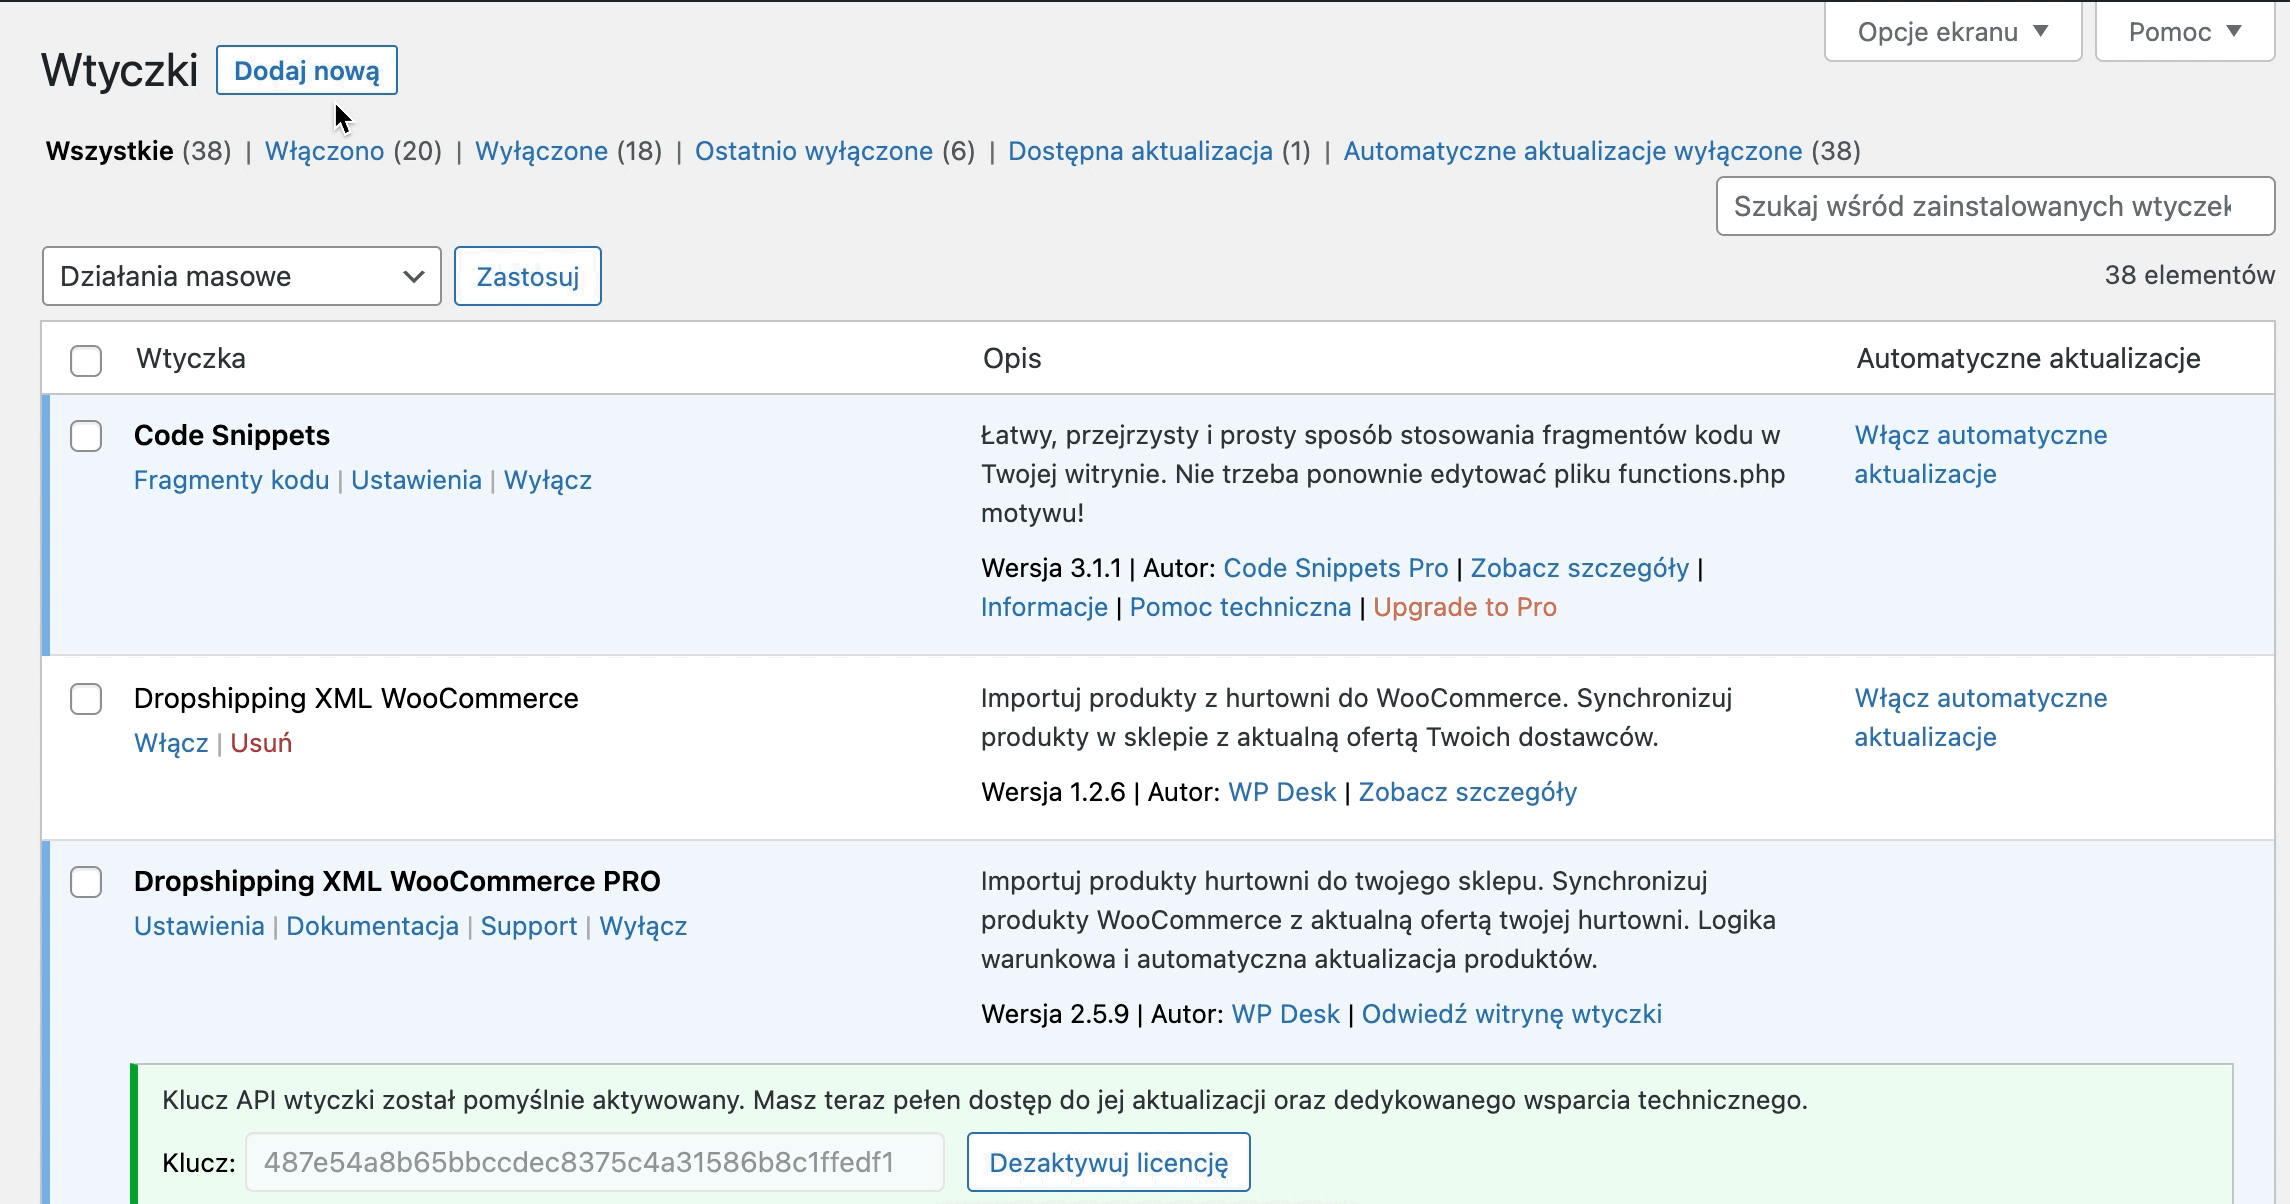
Task: Show the Wszystkie plugins filter
Action: [109, 151]
